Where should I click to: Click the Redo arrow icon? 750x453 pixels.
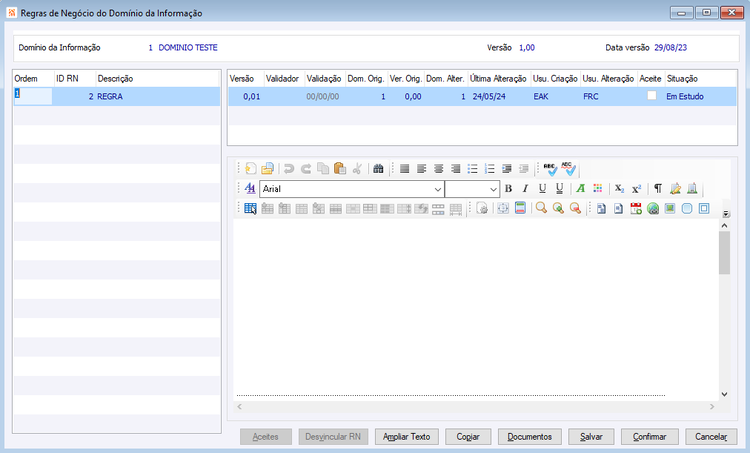click(306, 168)
